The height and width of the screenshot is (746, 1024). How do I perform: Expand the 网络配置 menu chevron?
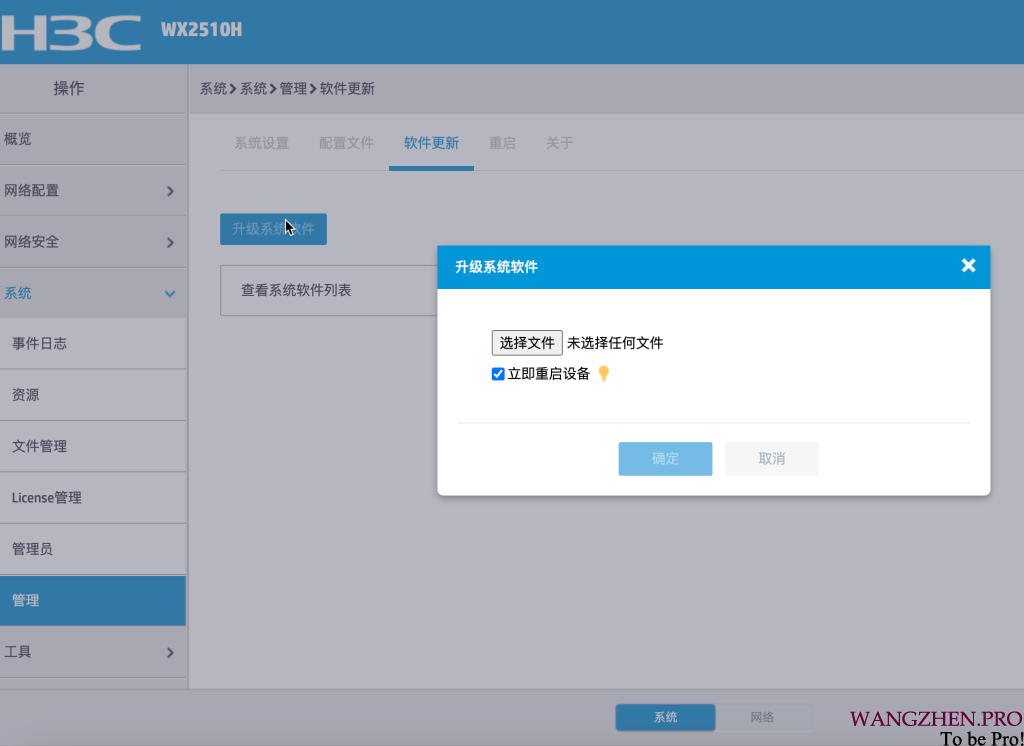click(170, 191)
